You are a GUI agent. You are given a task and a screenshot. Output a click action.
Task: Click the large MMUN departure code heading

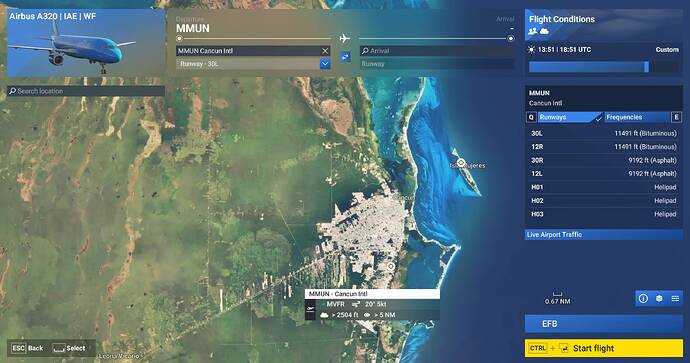point(193,29)
